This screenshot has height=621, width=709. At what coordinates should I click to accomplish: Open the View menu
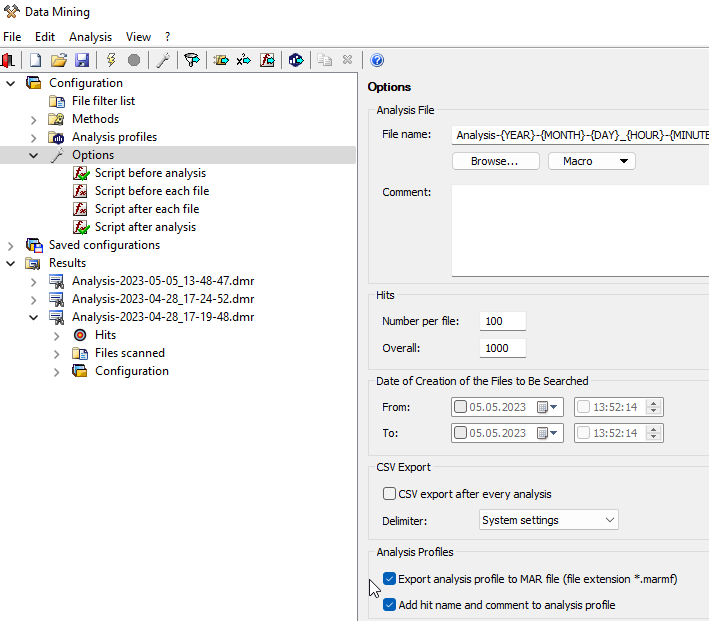coord(138,37)
